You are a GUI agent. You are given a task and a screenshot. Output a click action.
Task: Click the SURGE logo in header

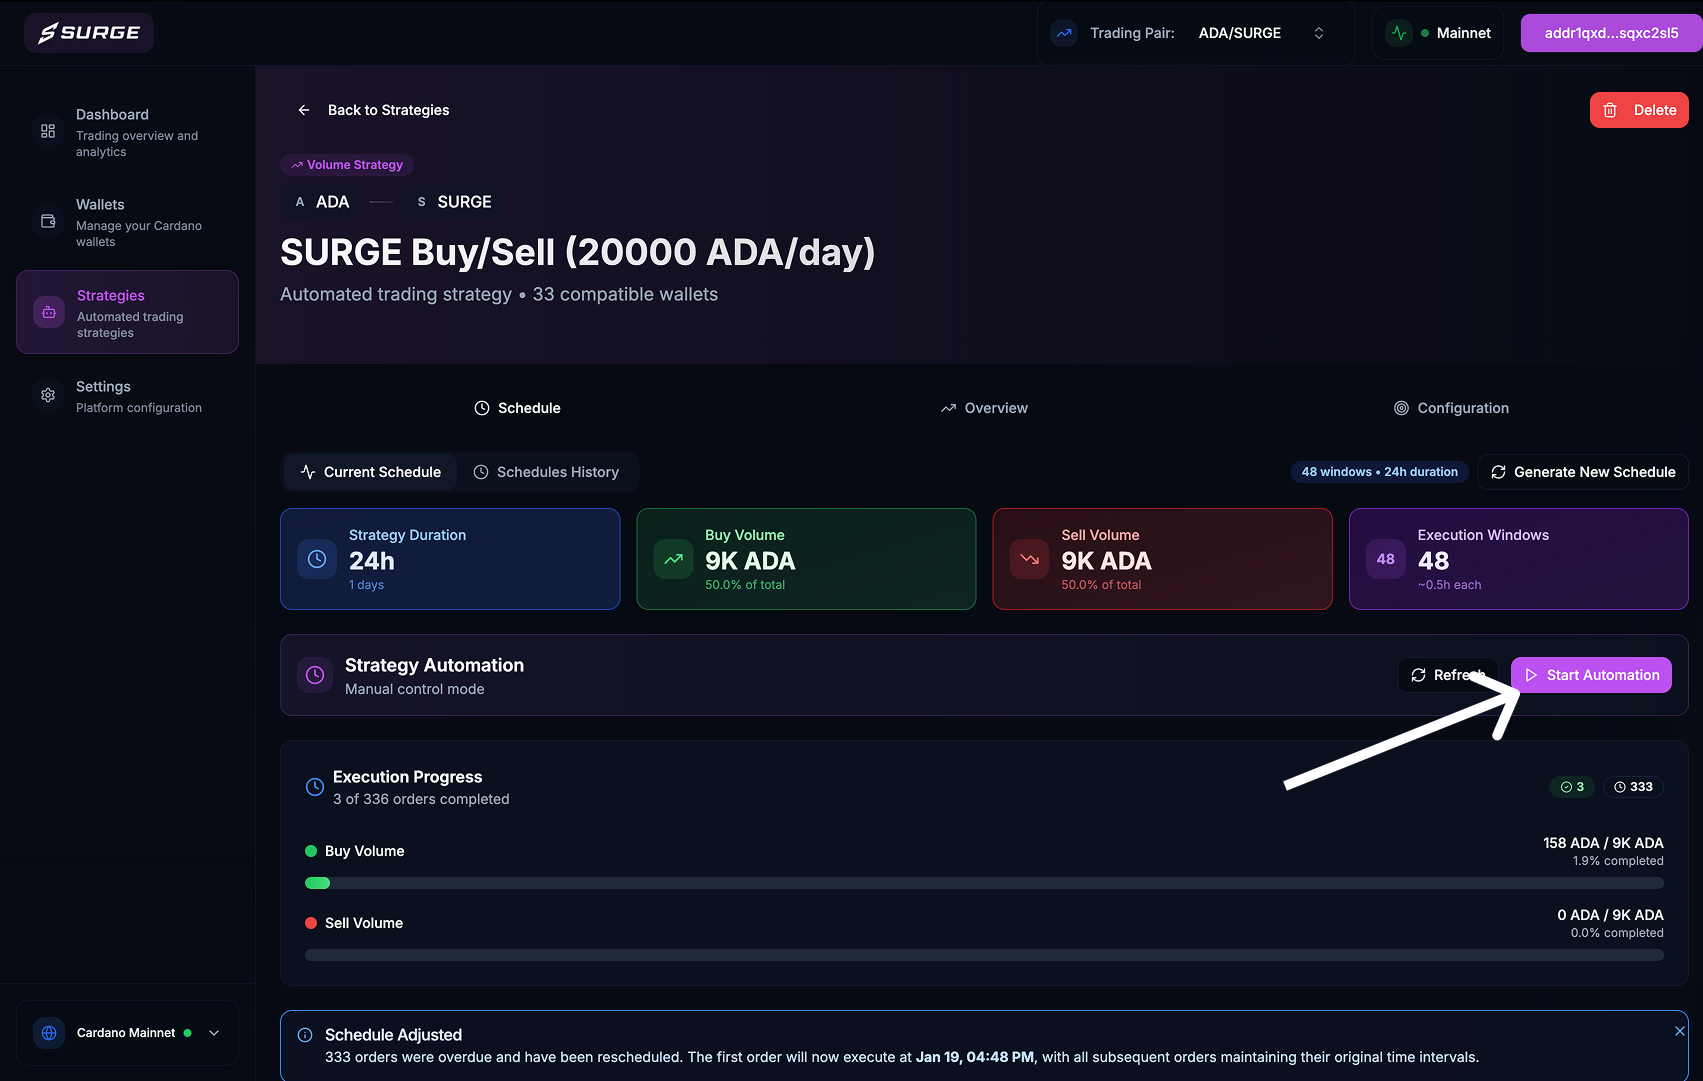click(x=89, y=33)
